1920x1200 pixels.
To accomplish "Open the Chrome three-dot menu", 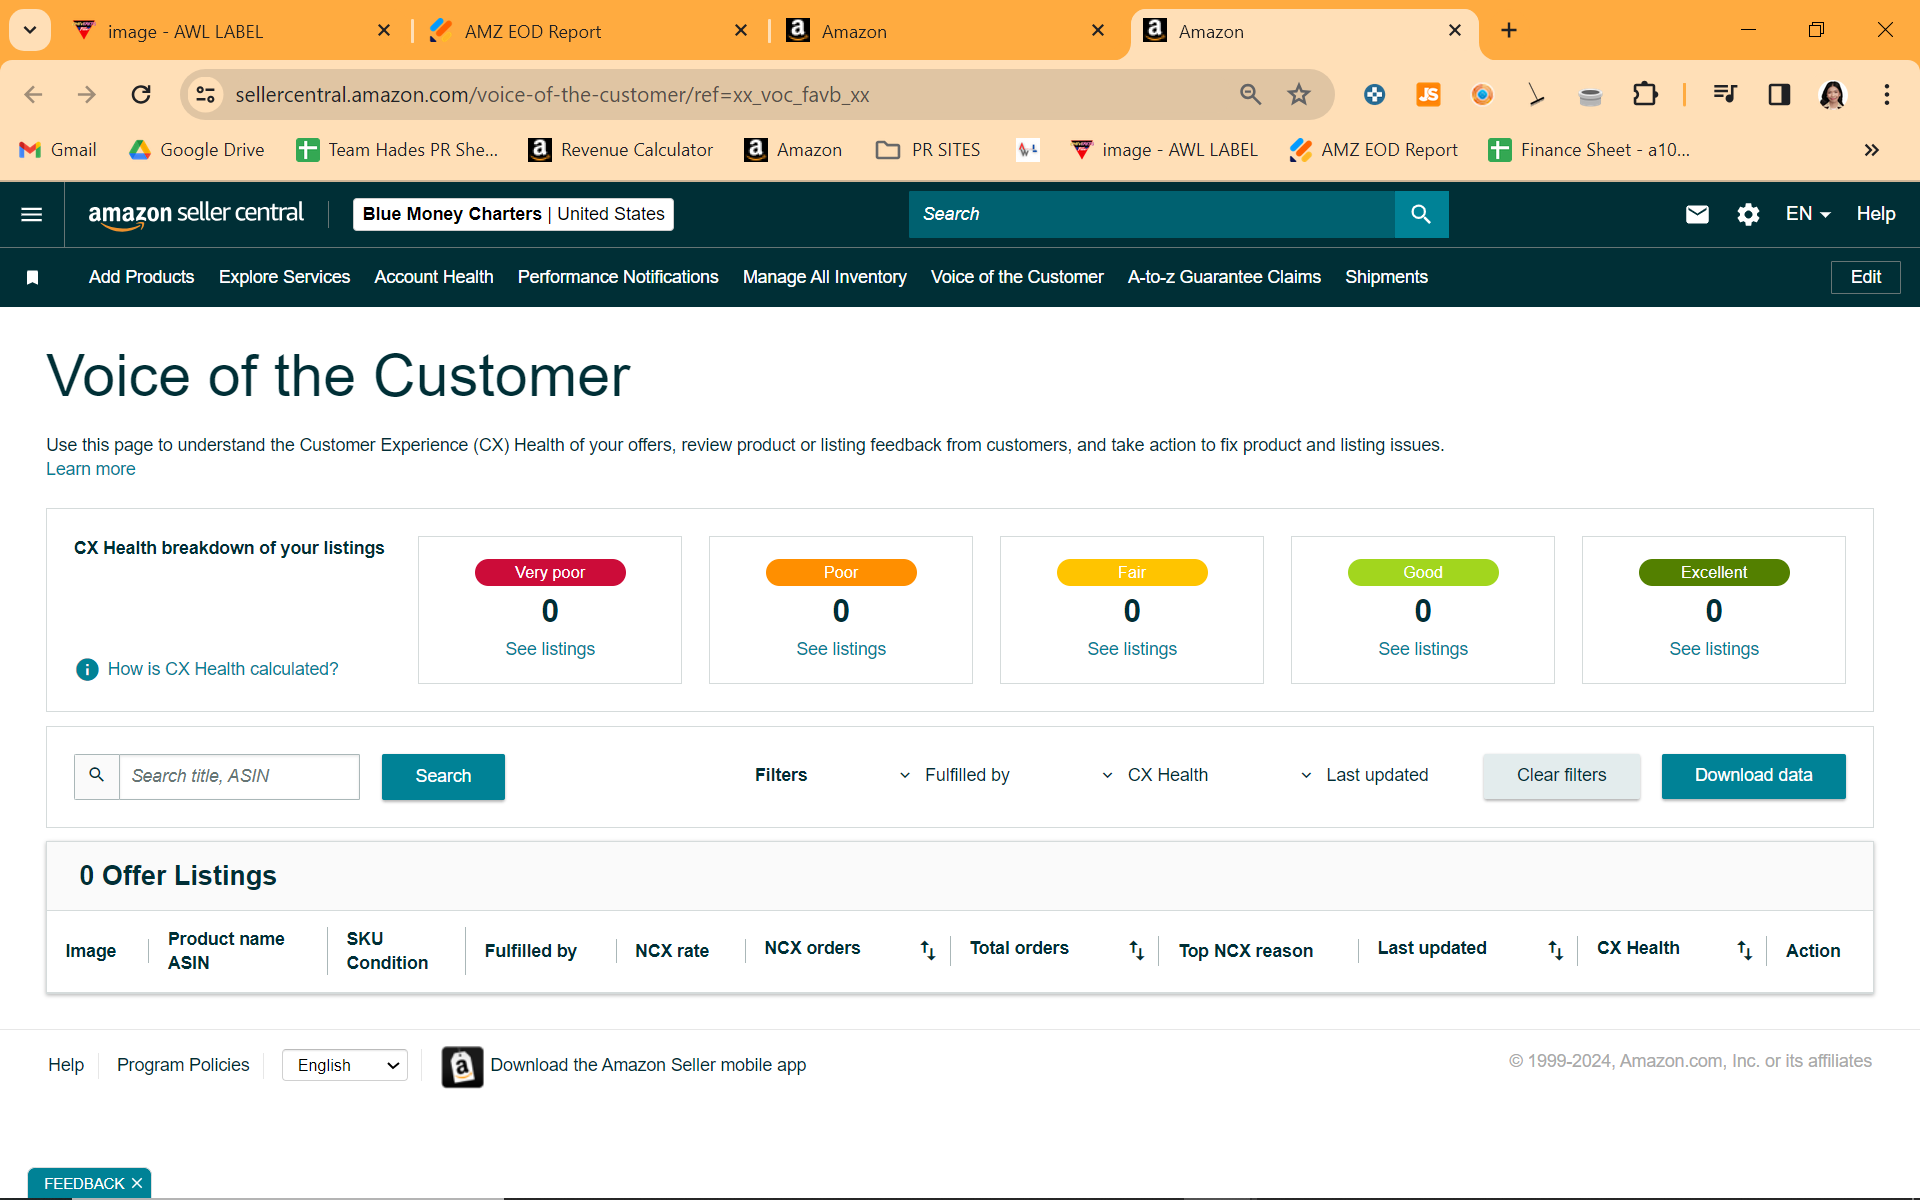I will pos(1887,94).
